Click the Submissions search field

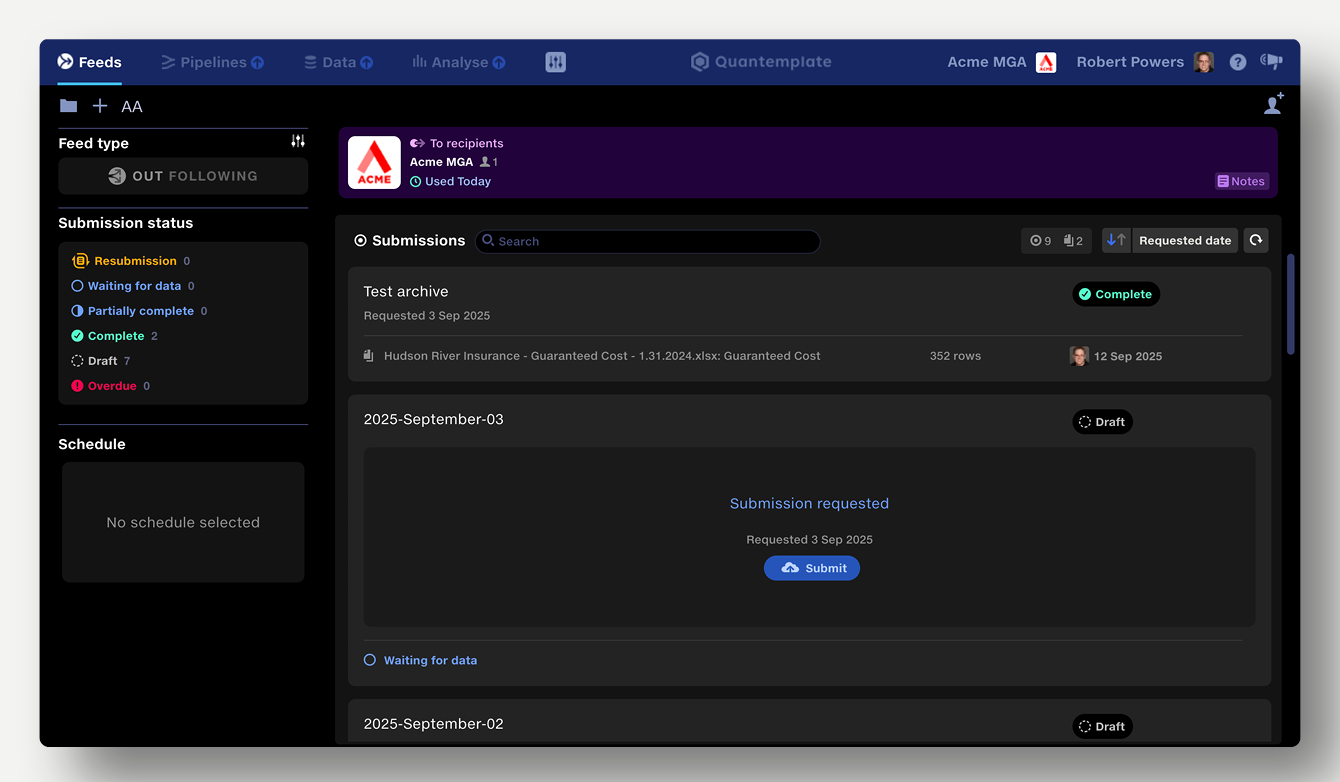pos(647,241)
